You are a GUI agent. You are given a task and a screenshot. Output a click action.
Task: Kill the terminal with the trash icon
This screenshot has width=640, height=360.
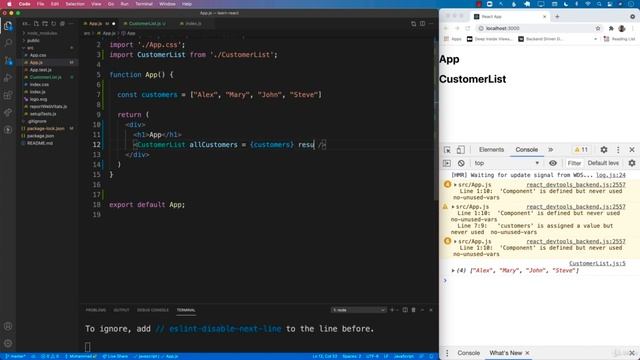413,310
